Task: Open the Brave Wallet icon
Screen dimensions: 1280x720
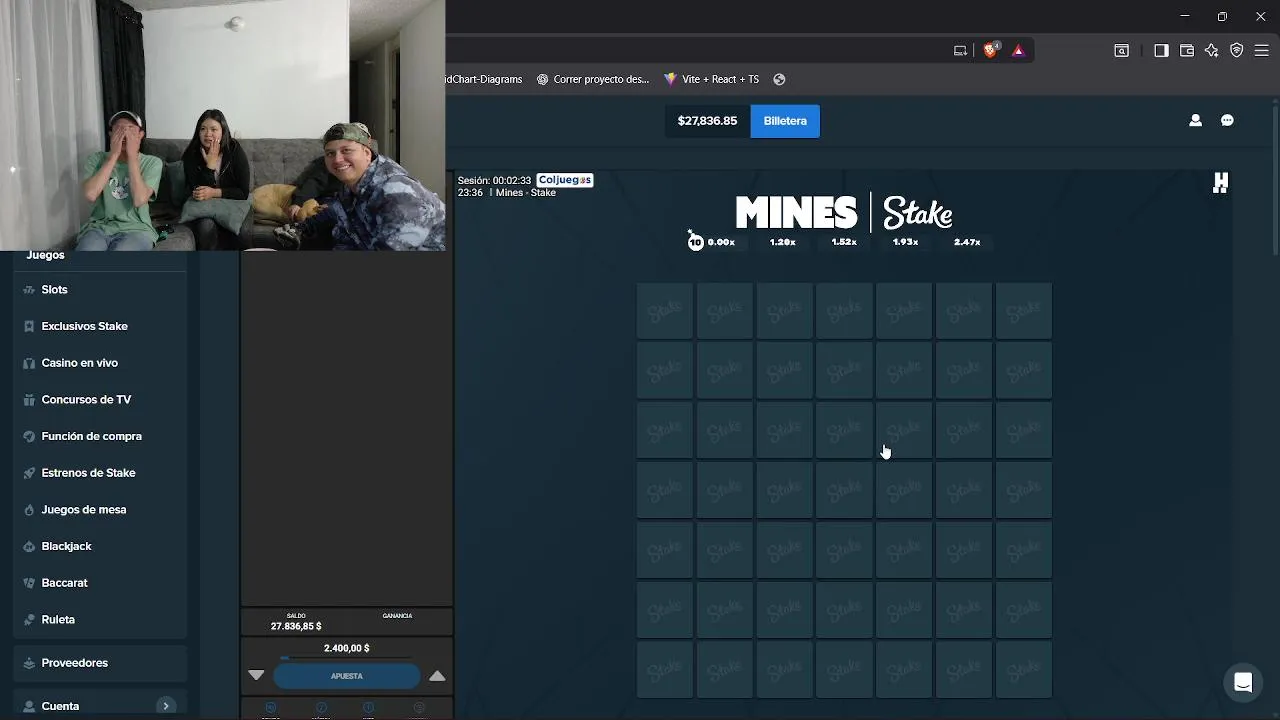Action: 1187,50
